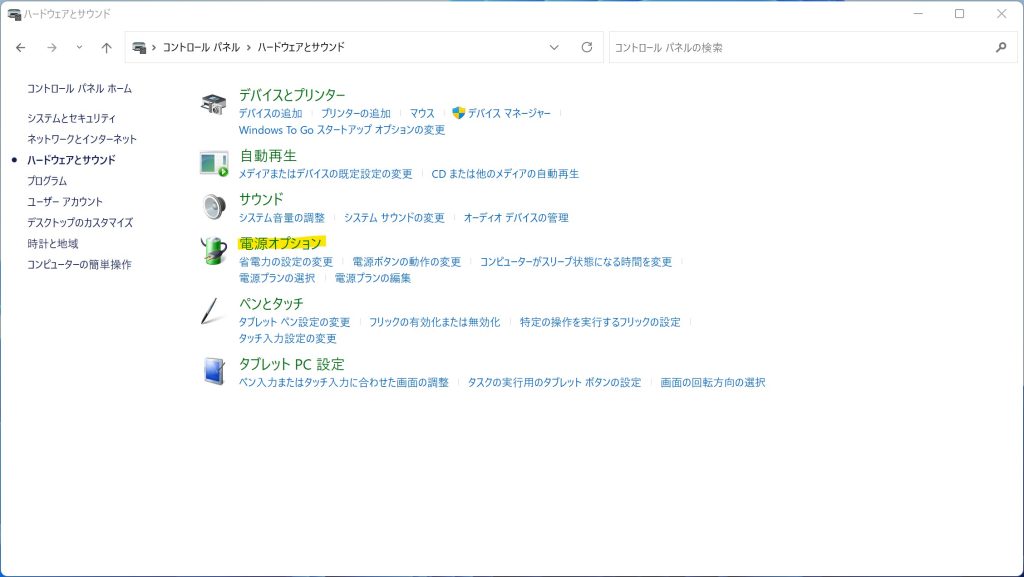This screenshot has height=577, width=1024.
Task: Open デスクトップのカスタマイズ in sidebar
Action: click(x=80, y=223)
